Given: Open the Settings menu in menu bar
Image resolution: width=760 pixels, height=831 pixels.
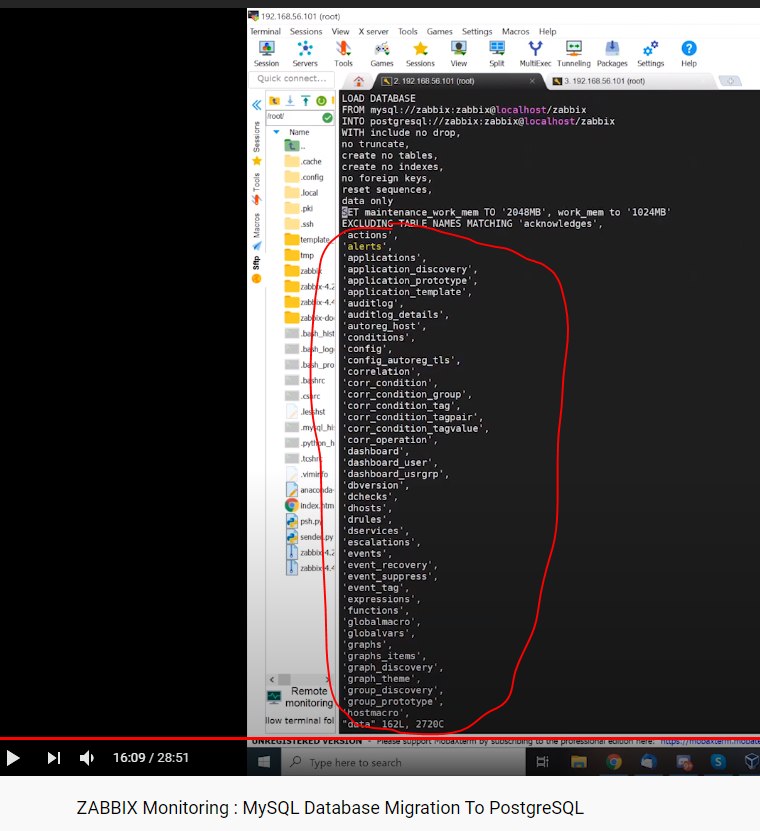Looking at the screenshot, I should tap(476, 31).
